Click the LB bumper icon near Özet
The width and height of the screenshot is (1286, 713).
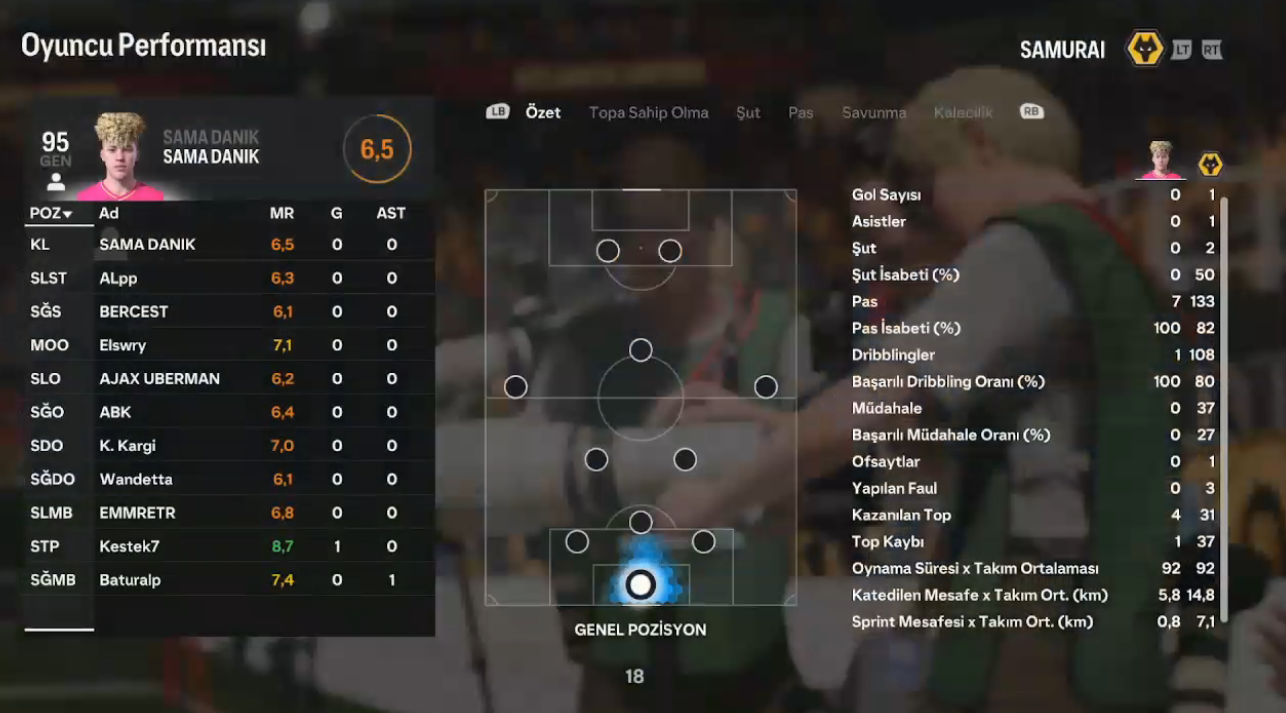[498, 112]
